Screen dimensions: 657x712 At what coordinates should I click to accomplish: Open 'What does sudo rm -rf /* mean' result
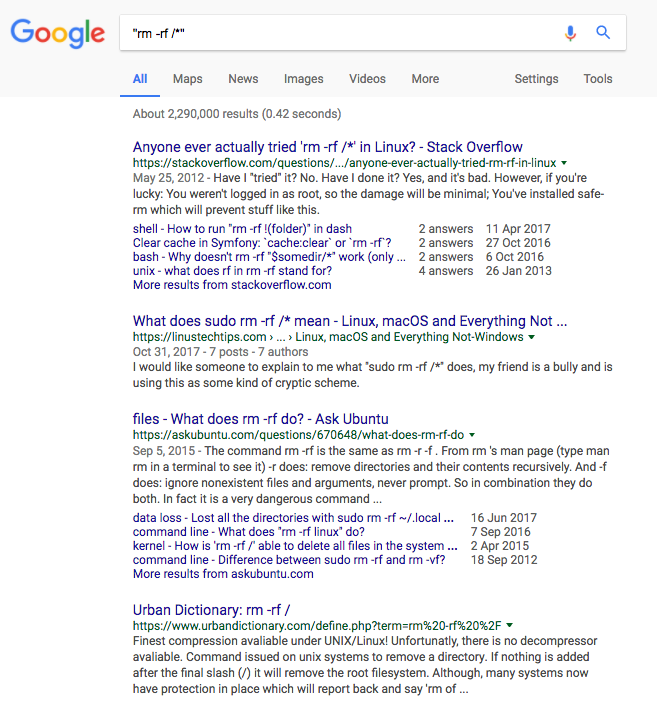(x=350, y=321)
